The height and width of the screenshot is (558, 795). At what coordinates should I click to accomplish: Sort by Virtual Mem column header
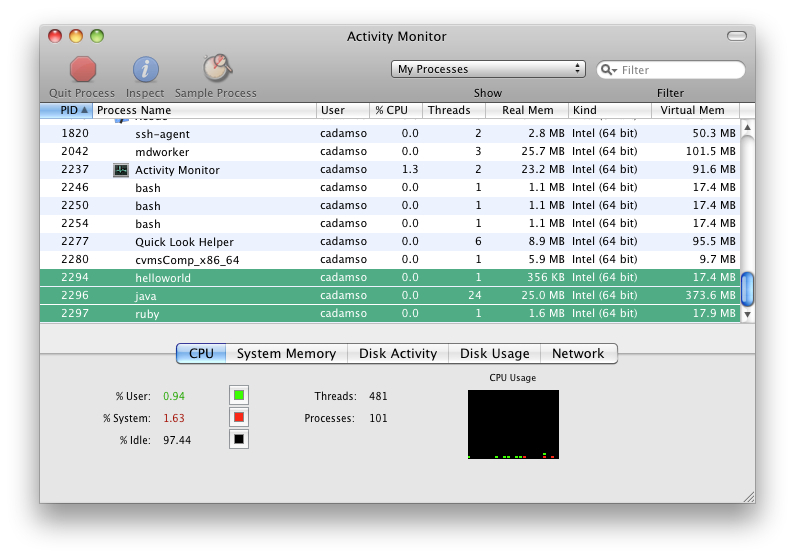[x=695, y=110]
